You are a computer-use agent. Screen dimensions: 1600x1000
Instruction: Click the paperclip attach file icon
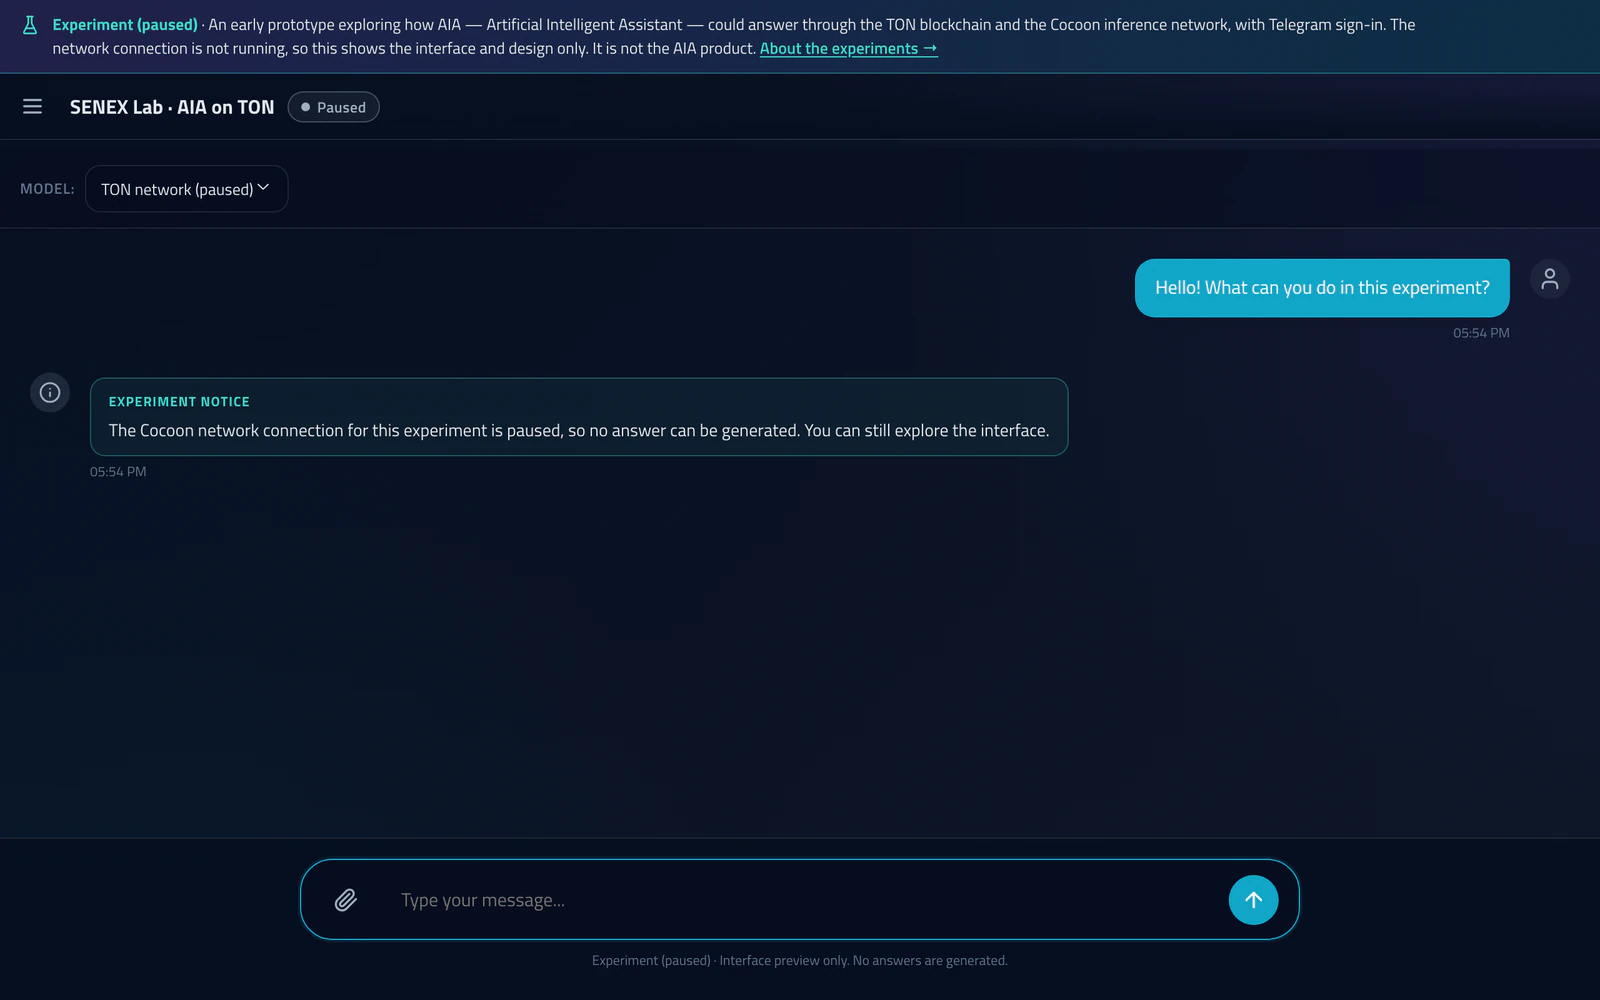point(346,900)
